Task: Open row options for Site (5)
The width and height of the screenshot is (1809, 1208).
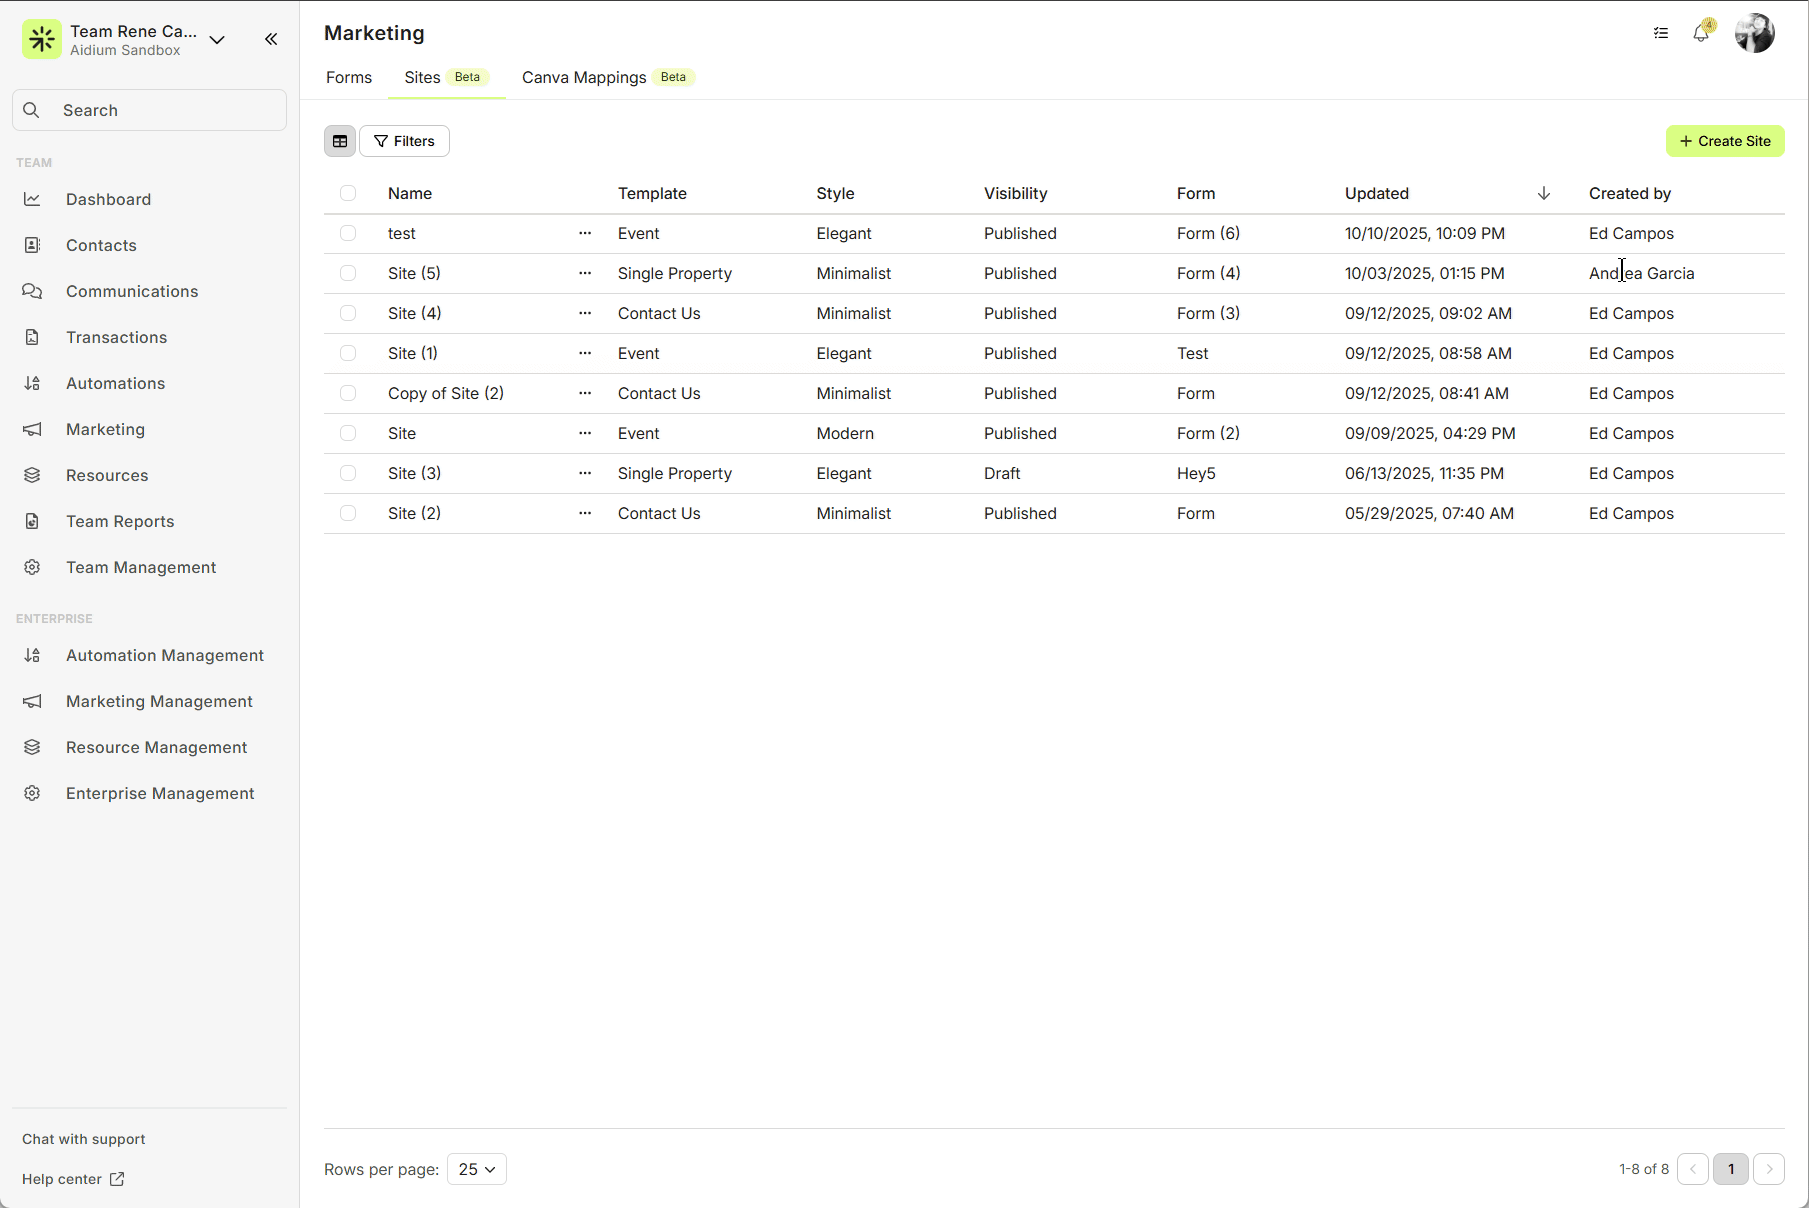Action: coord(585,273)
